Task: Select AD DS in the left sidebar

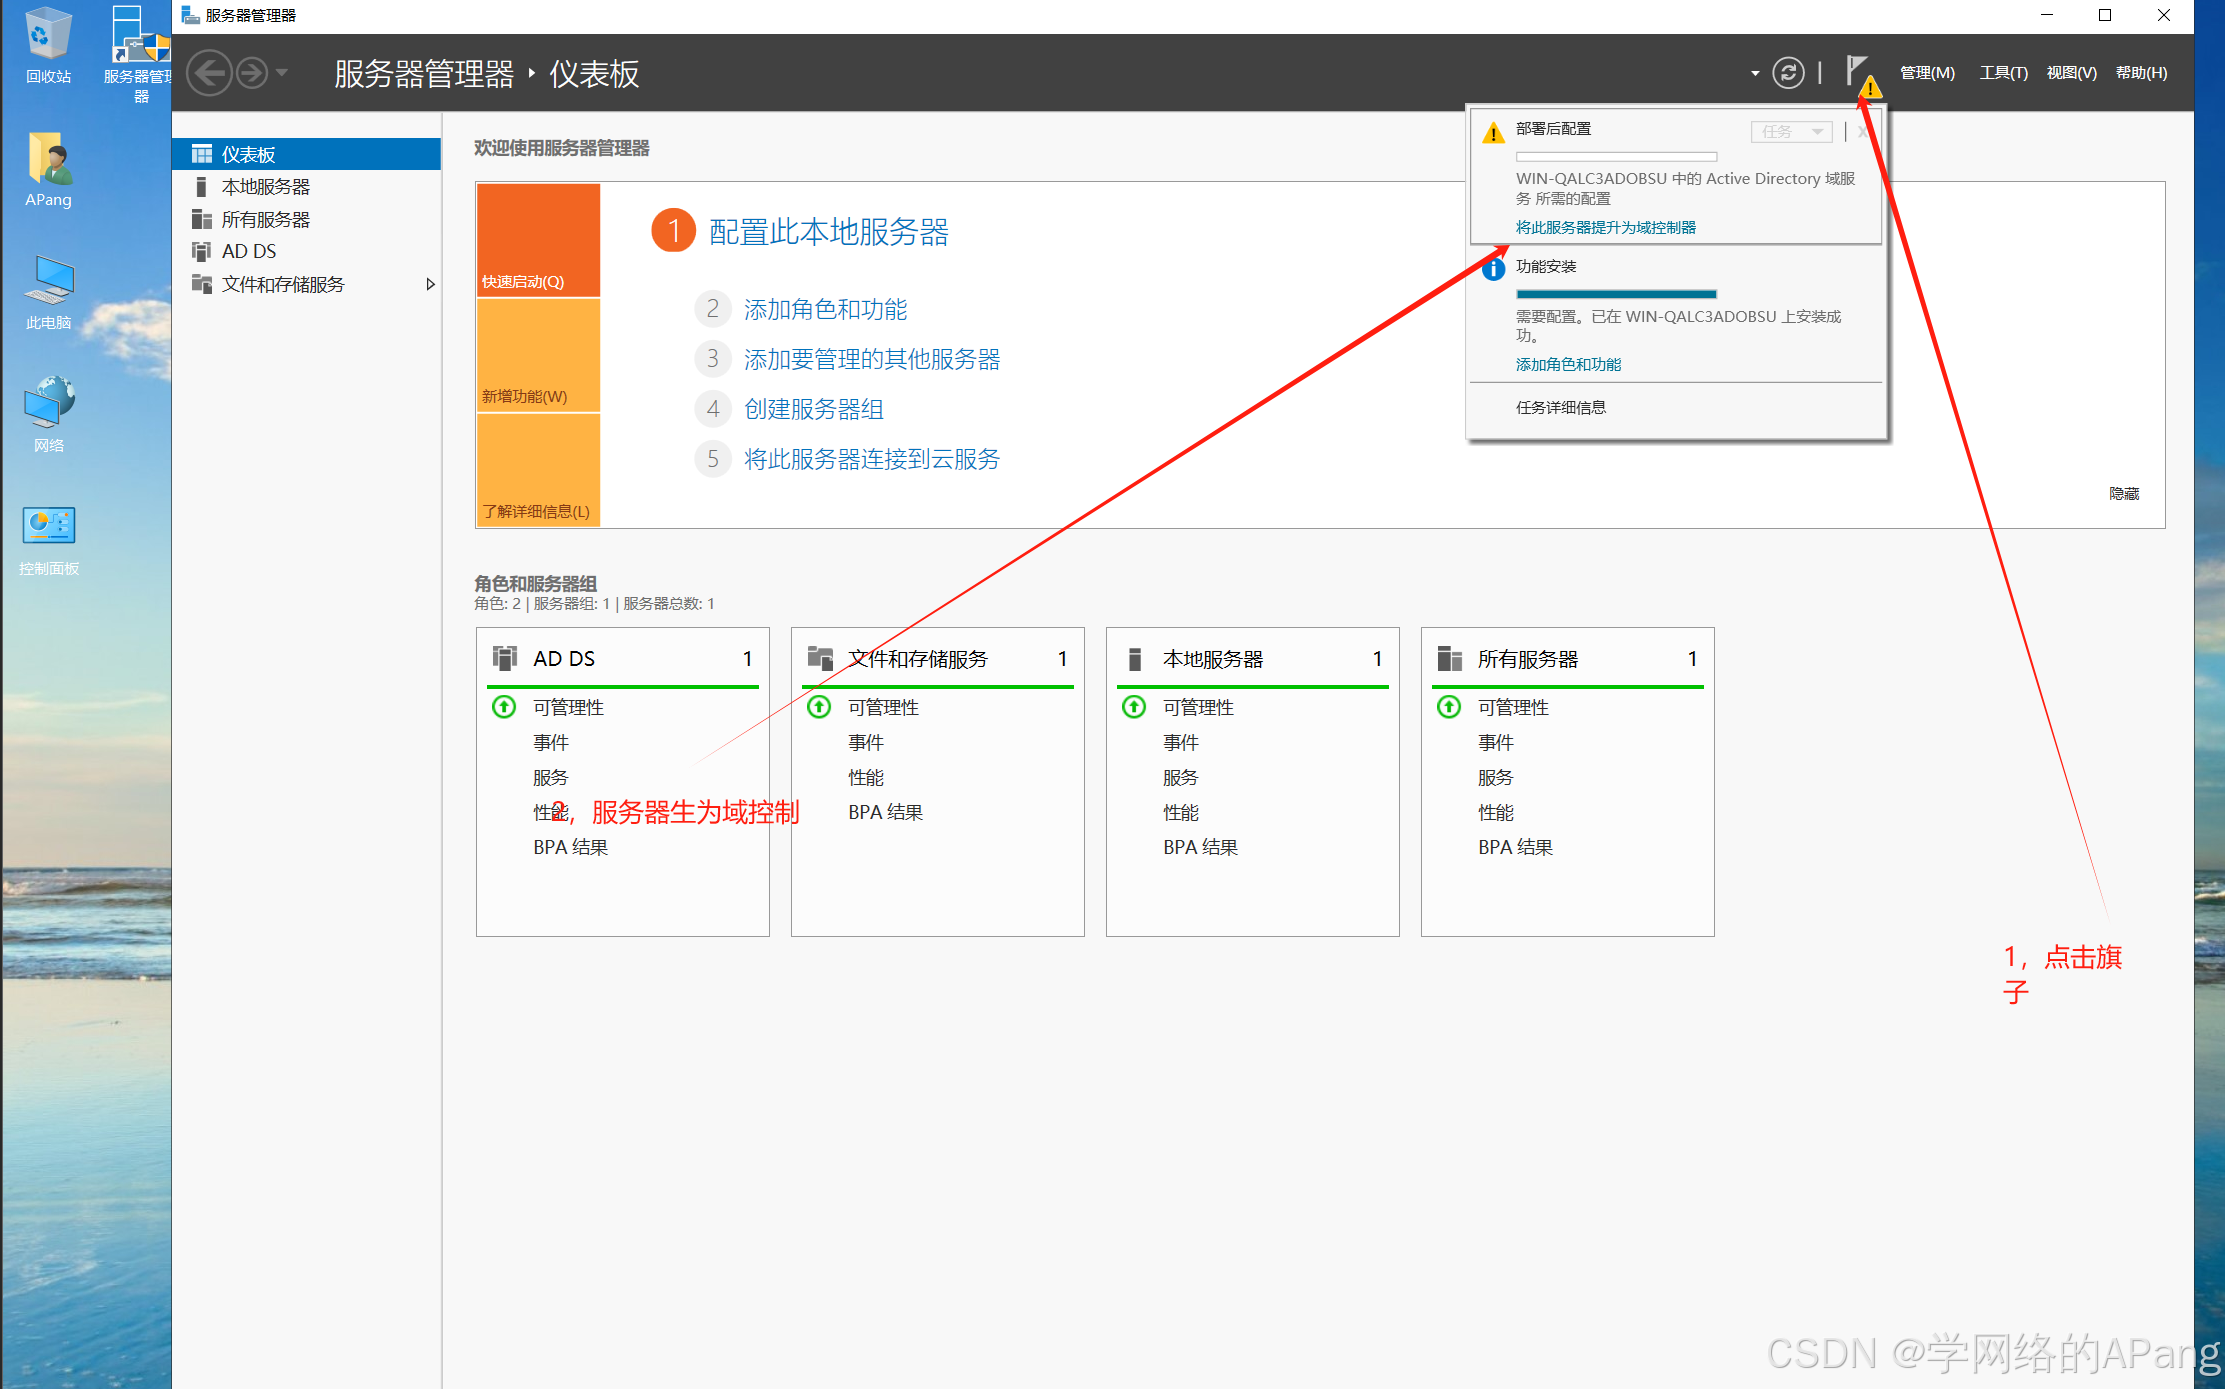Action: 249,251
